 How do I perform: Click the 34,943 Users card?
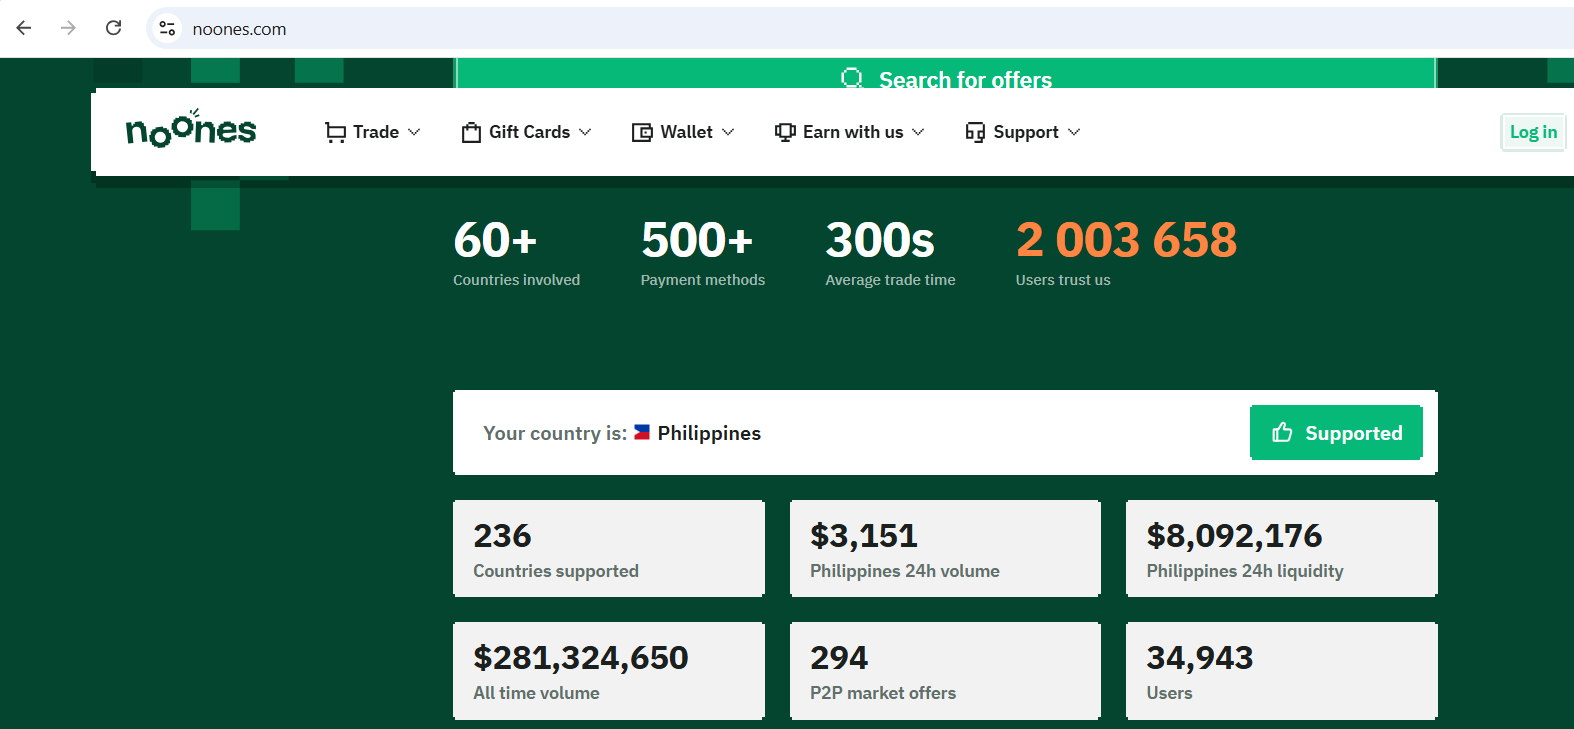click(1282, 671)
